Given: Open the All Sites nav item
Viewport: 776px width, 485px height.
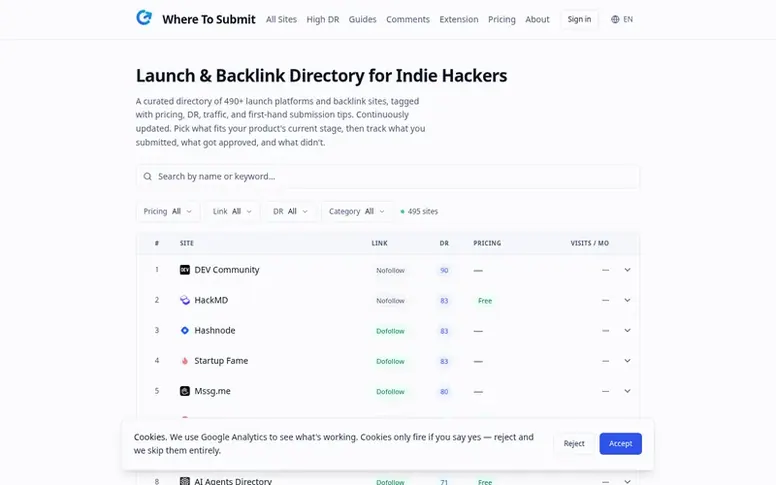Looking at the screenshot, I should tap(281, 19).
